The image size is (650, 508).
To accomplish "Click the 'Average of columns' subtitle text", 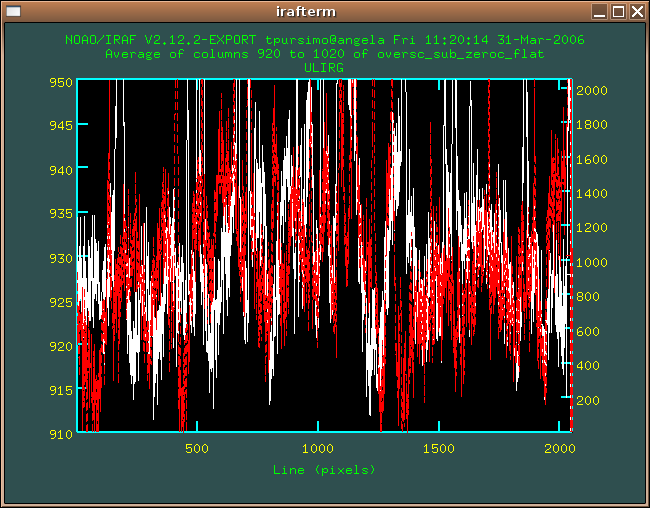I will (x=324, y=54).
